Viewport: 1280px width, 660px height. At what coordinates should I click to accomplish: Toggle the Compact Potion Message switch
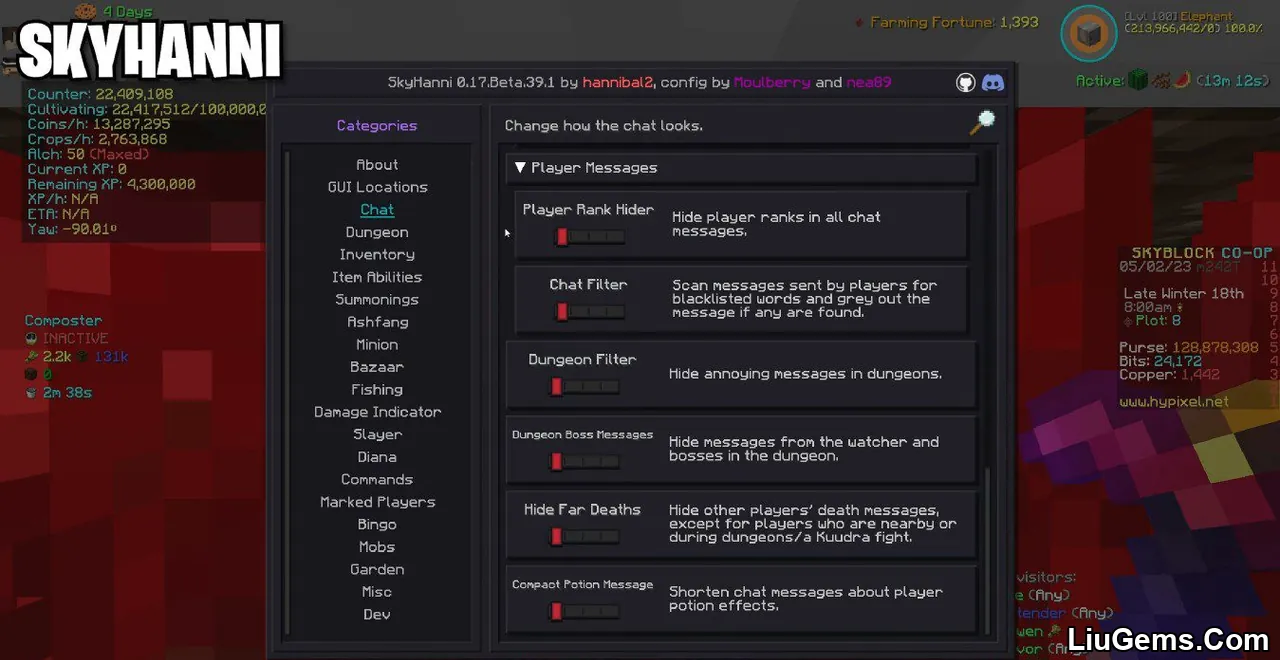[585, 612]
